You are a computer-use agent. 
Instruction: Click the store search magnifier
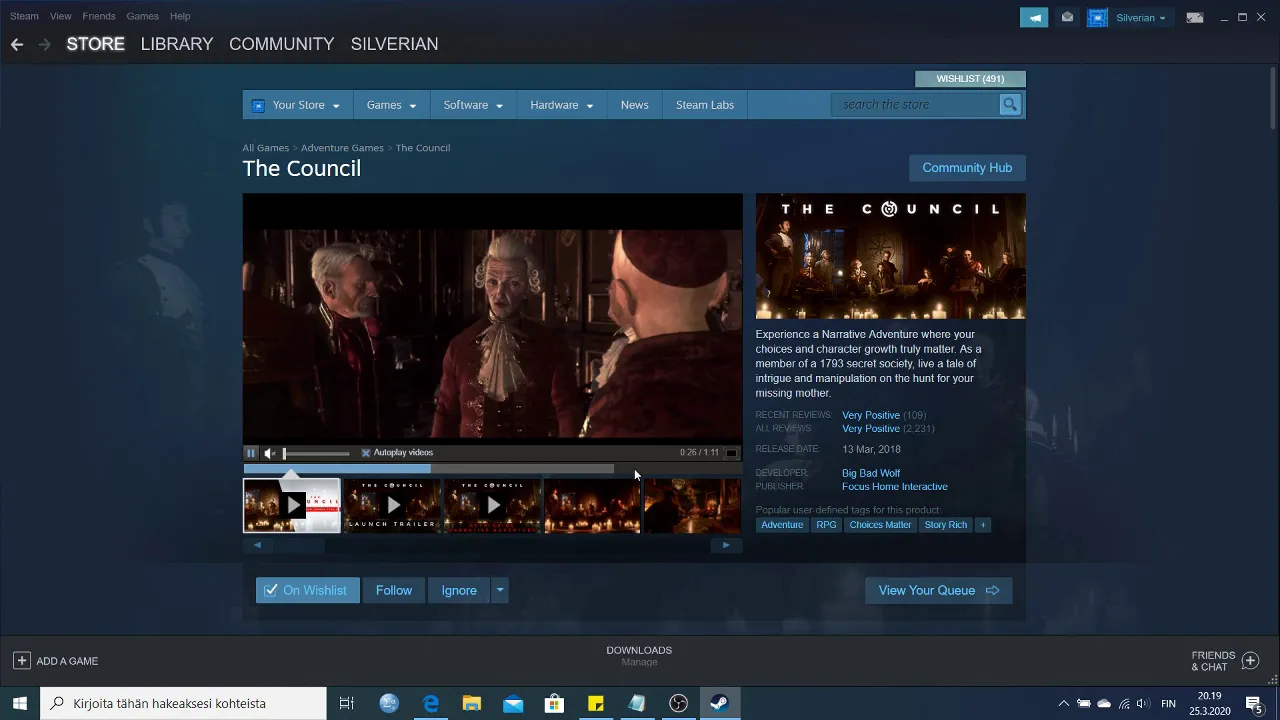tap(1010, 104)
